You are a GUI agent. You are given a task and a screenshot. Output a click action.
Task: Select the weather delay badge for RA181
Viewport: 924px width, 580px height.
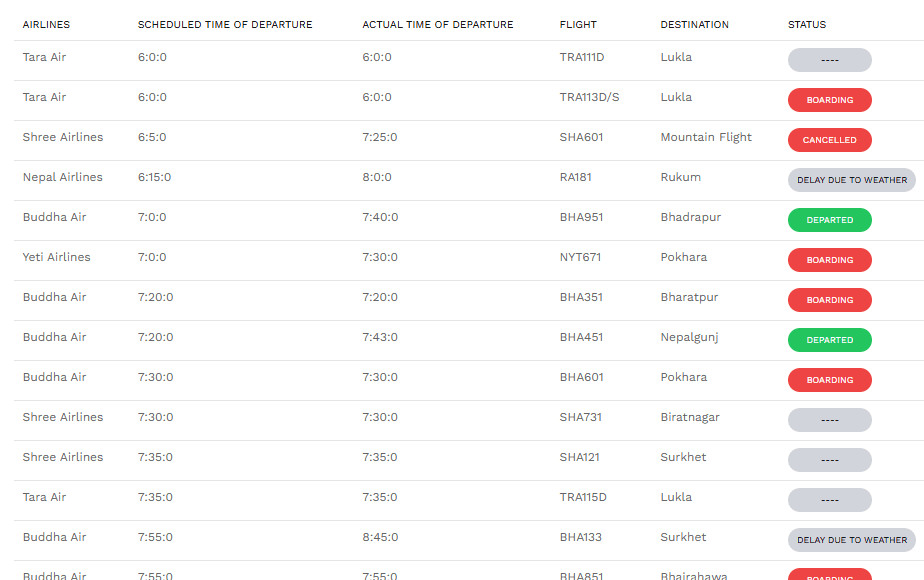click(851, 180)
